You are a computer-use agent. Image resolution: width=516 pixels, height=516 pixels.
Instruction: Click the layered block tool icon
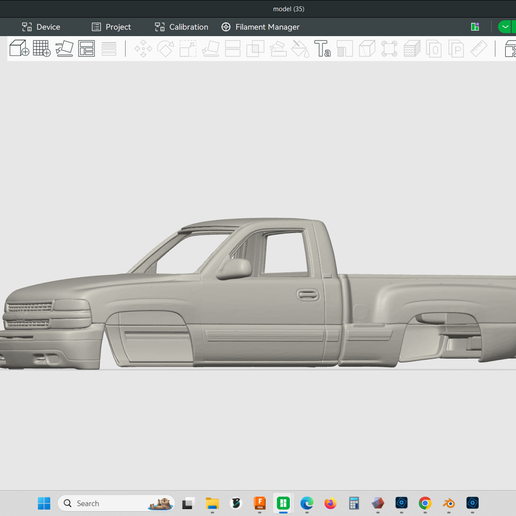tap(412, 49)
